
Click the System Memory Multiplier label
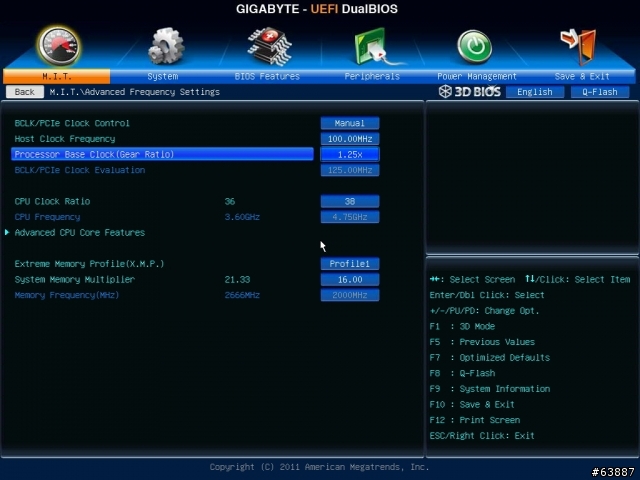click(x=75, y=280)
